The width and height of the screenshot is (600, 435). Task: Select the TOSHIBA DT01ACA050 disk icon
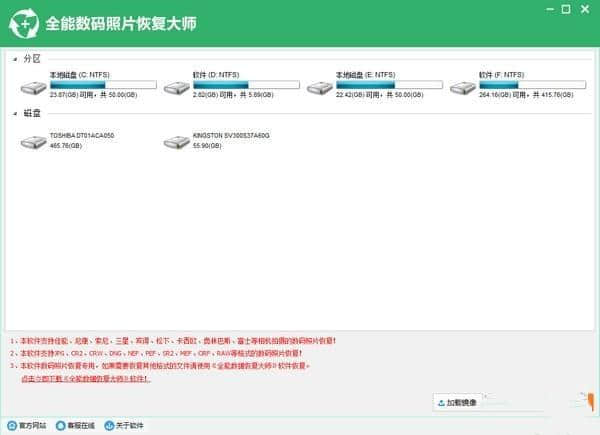(x=33, y=145)
